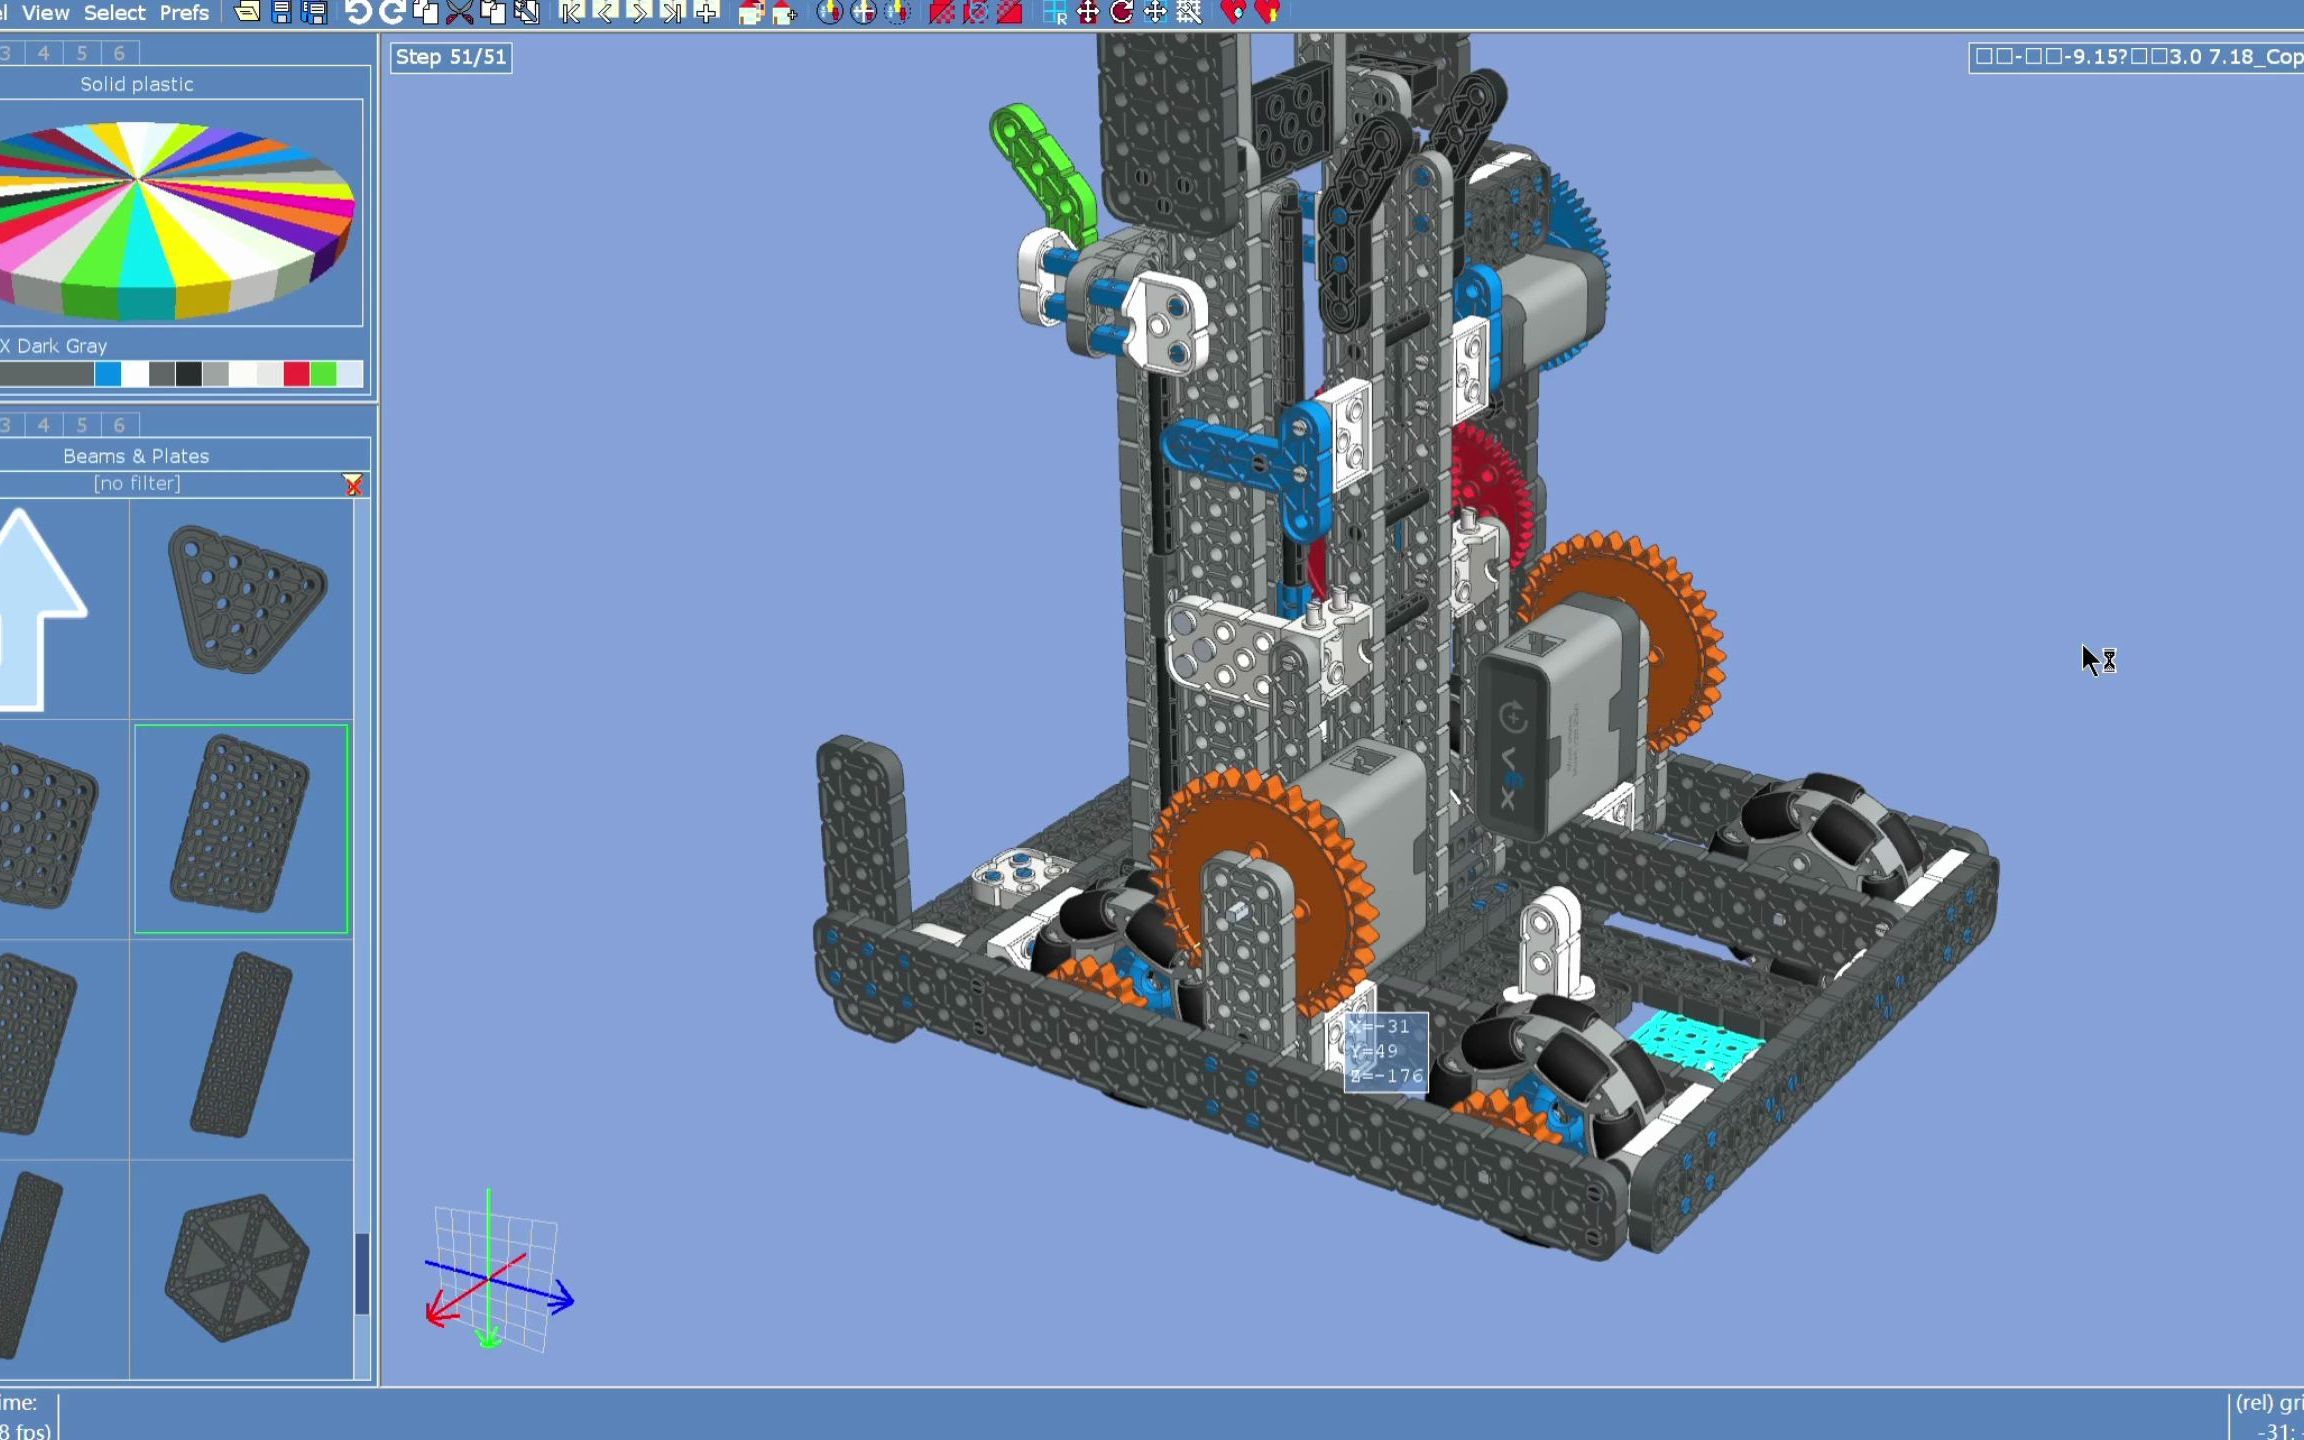Clear the filter using the red X
Viewport: 2304px width, 1440px height.
tap(355, 484)
